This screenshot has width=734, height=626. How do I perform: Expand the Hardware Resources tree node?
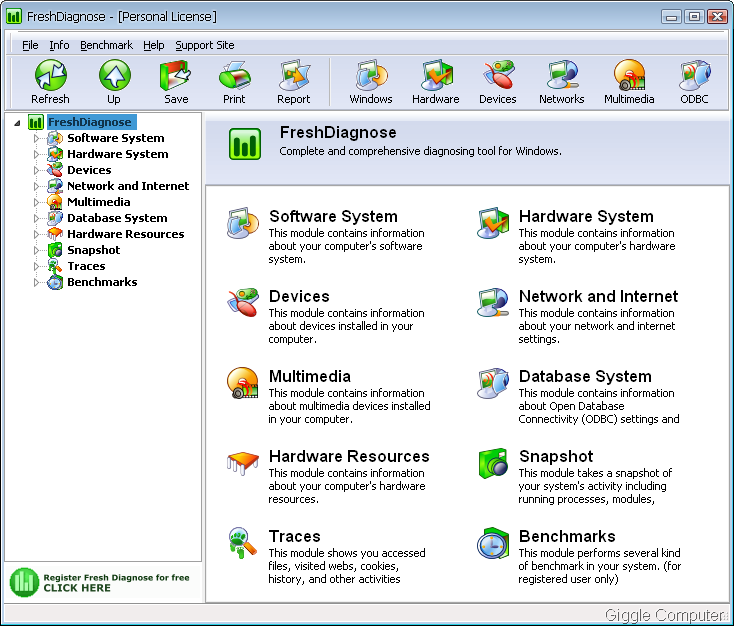pyautogui.click(x=36, y=234)
